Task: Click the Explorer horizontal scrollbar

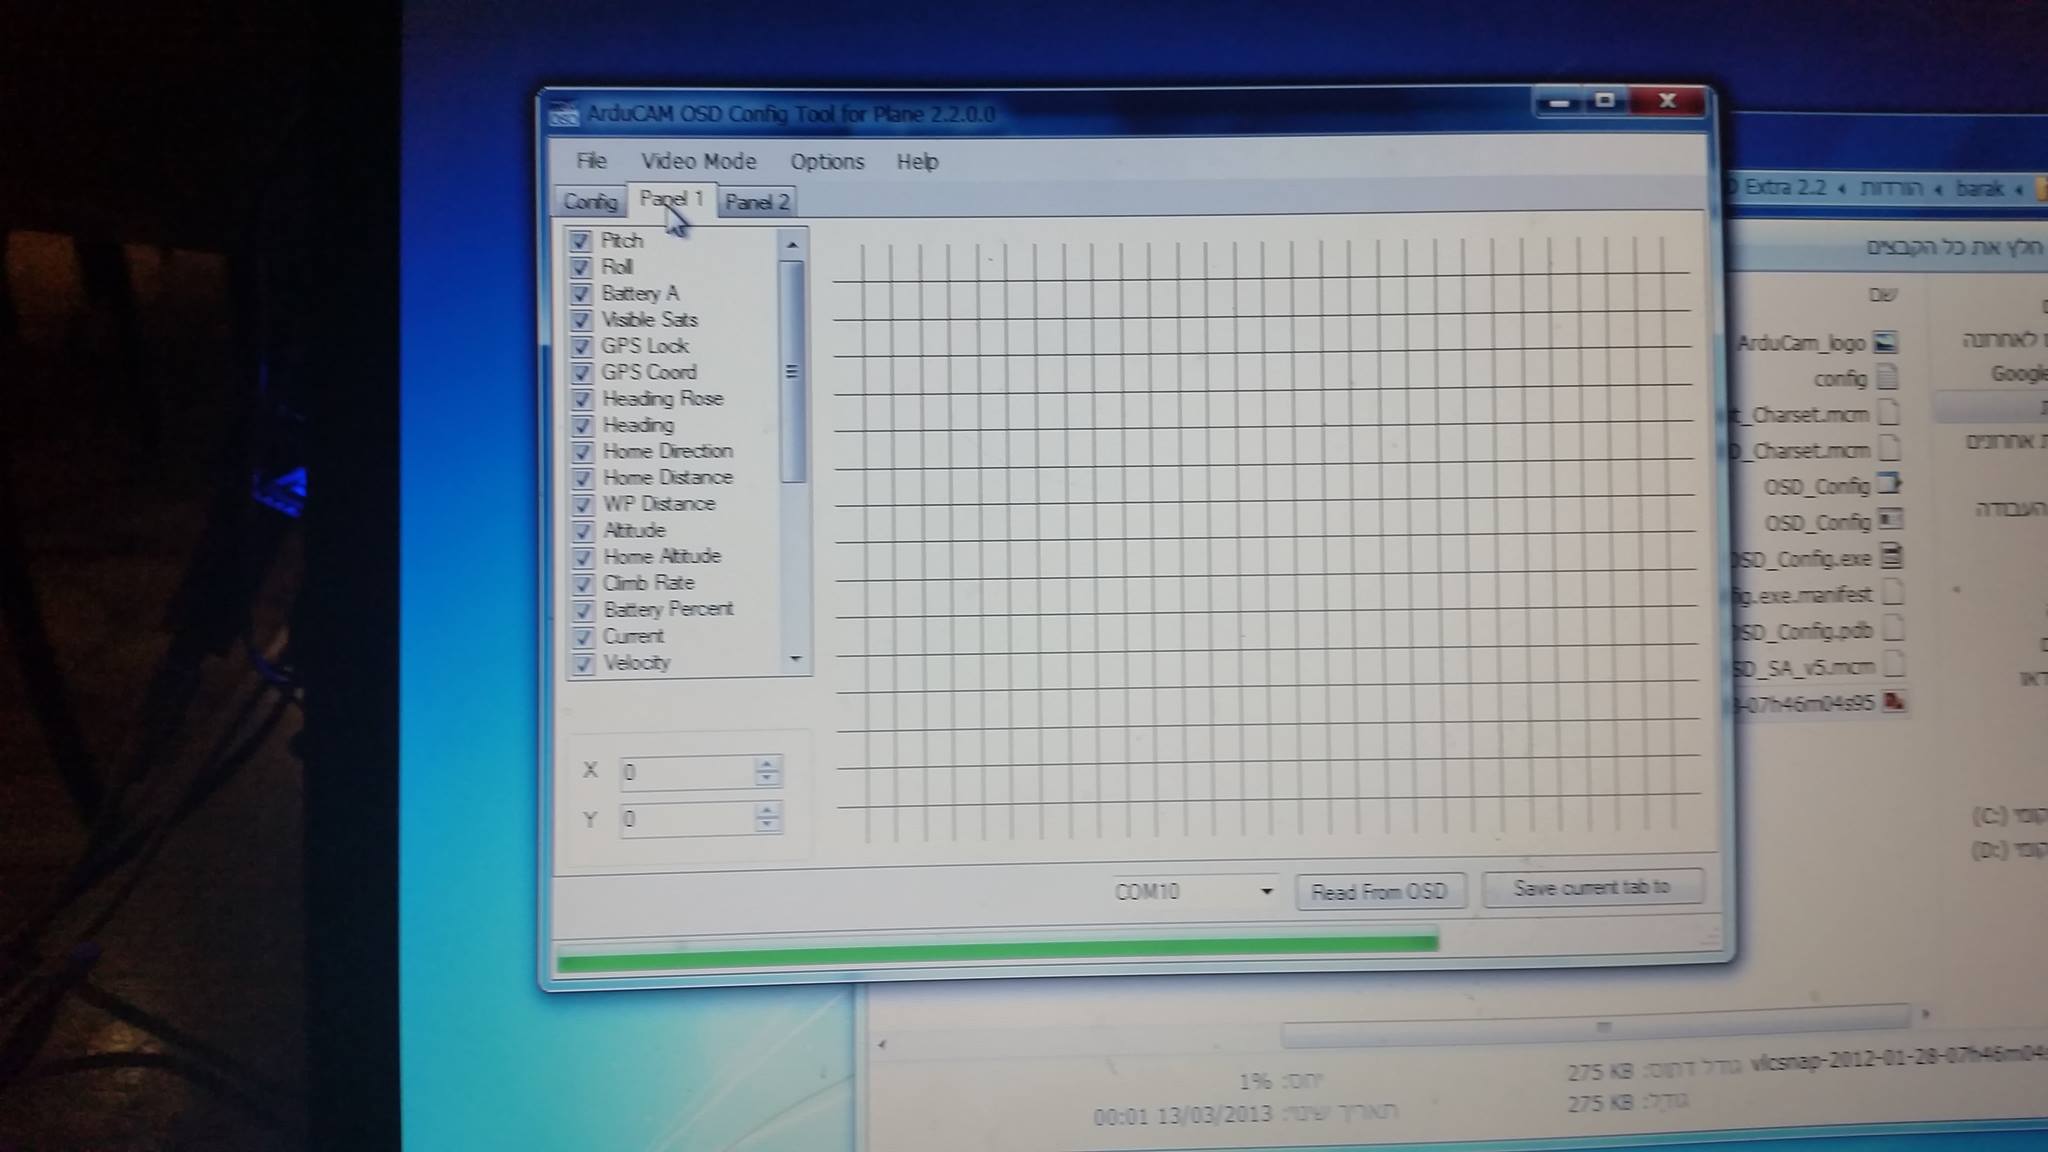Action: 1597,1029
